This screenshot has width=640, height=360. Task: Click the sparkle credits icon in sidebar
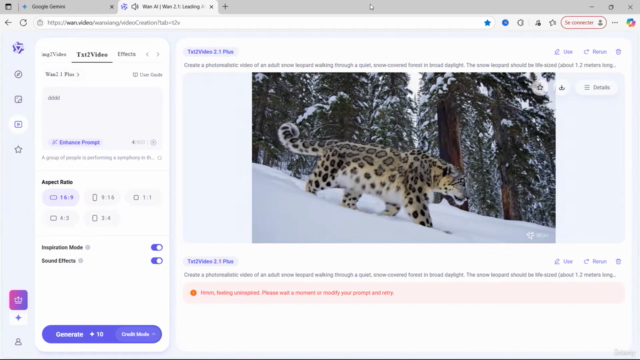18,318
